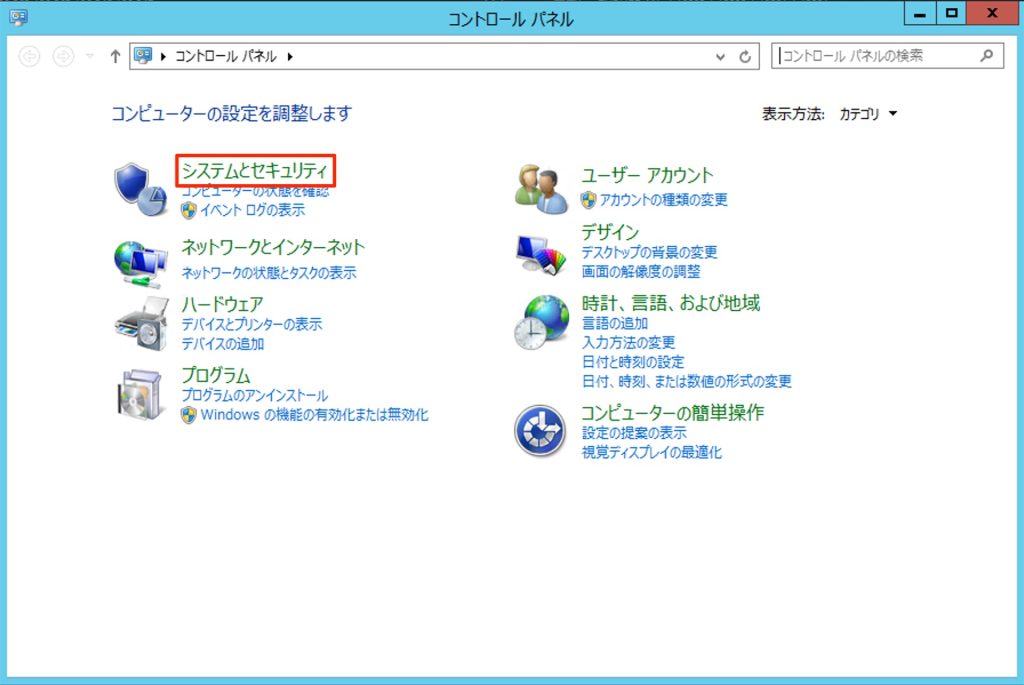This screenshot has width=1024, height=685.
Task: Select 視覚ディスプレイの最適化 link
Action: tap(652, 452)
